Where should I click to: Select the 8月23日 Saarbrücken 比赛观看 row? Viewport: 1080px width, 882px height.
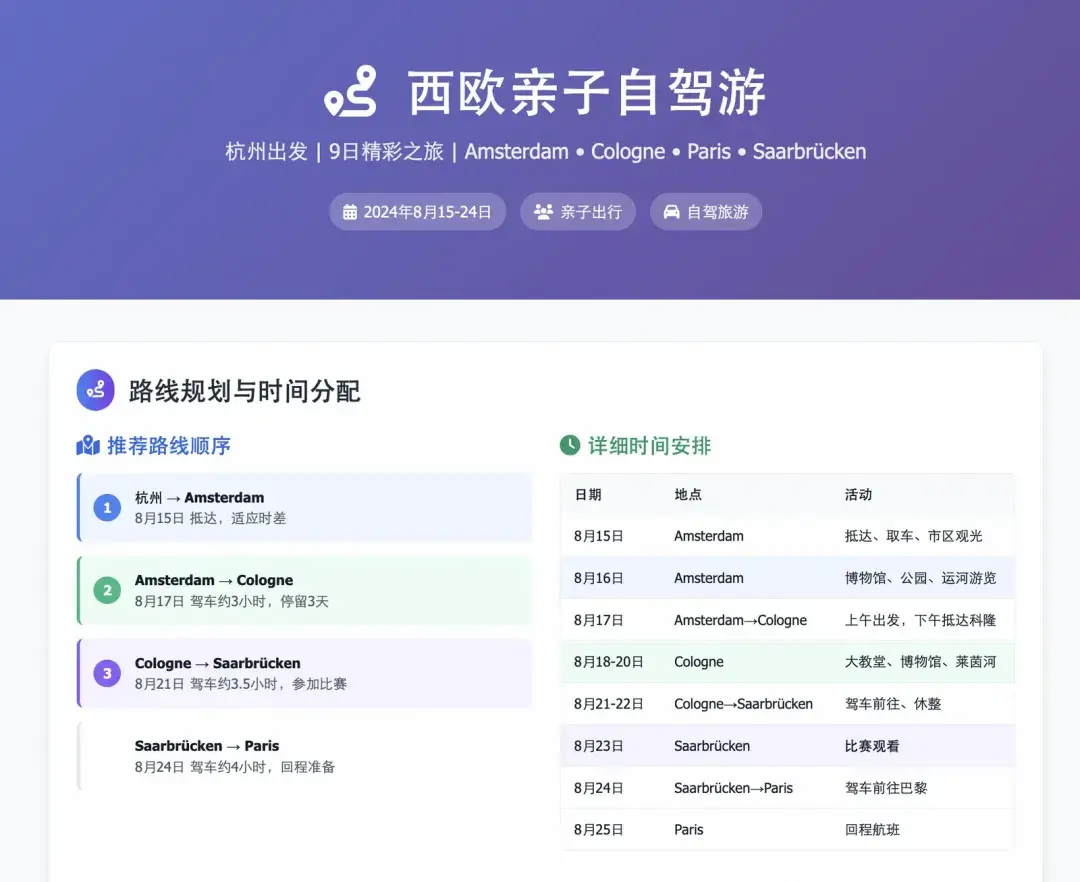tap(787, 746)
